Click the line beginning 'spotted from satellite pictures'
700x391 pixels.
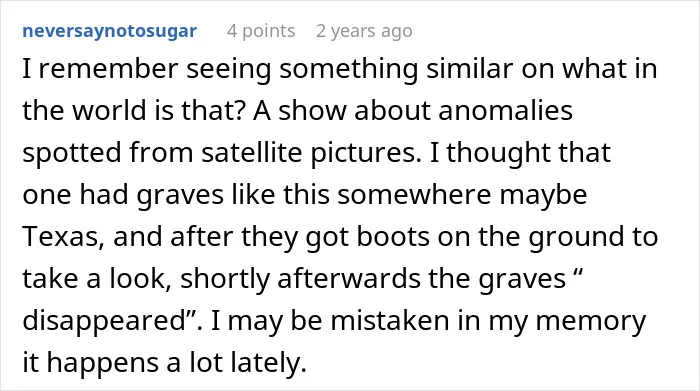click(317, 153)
